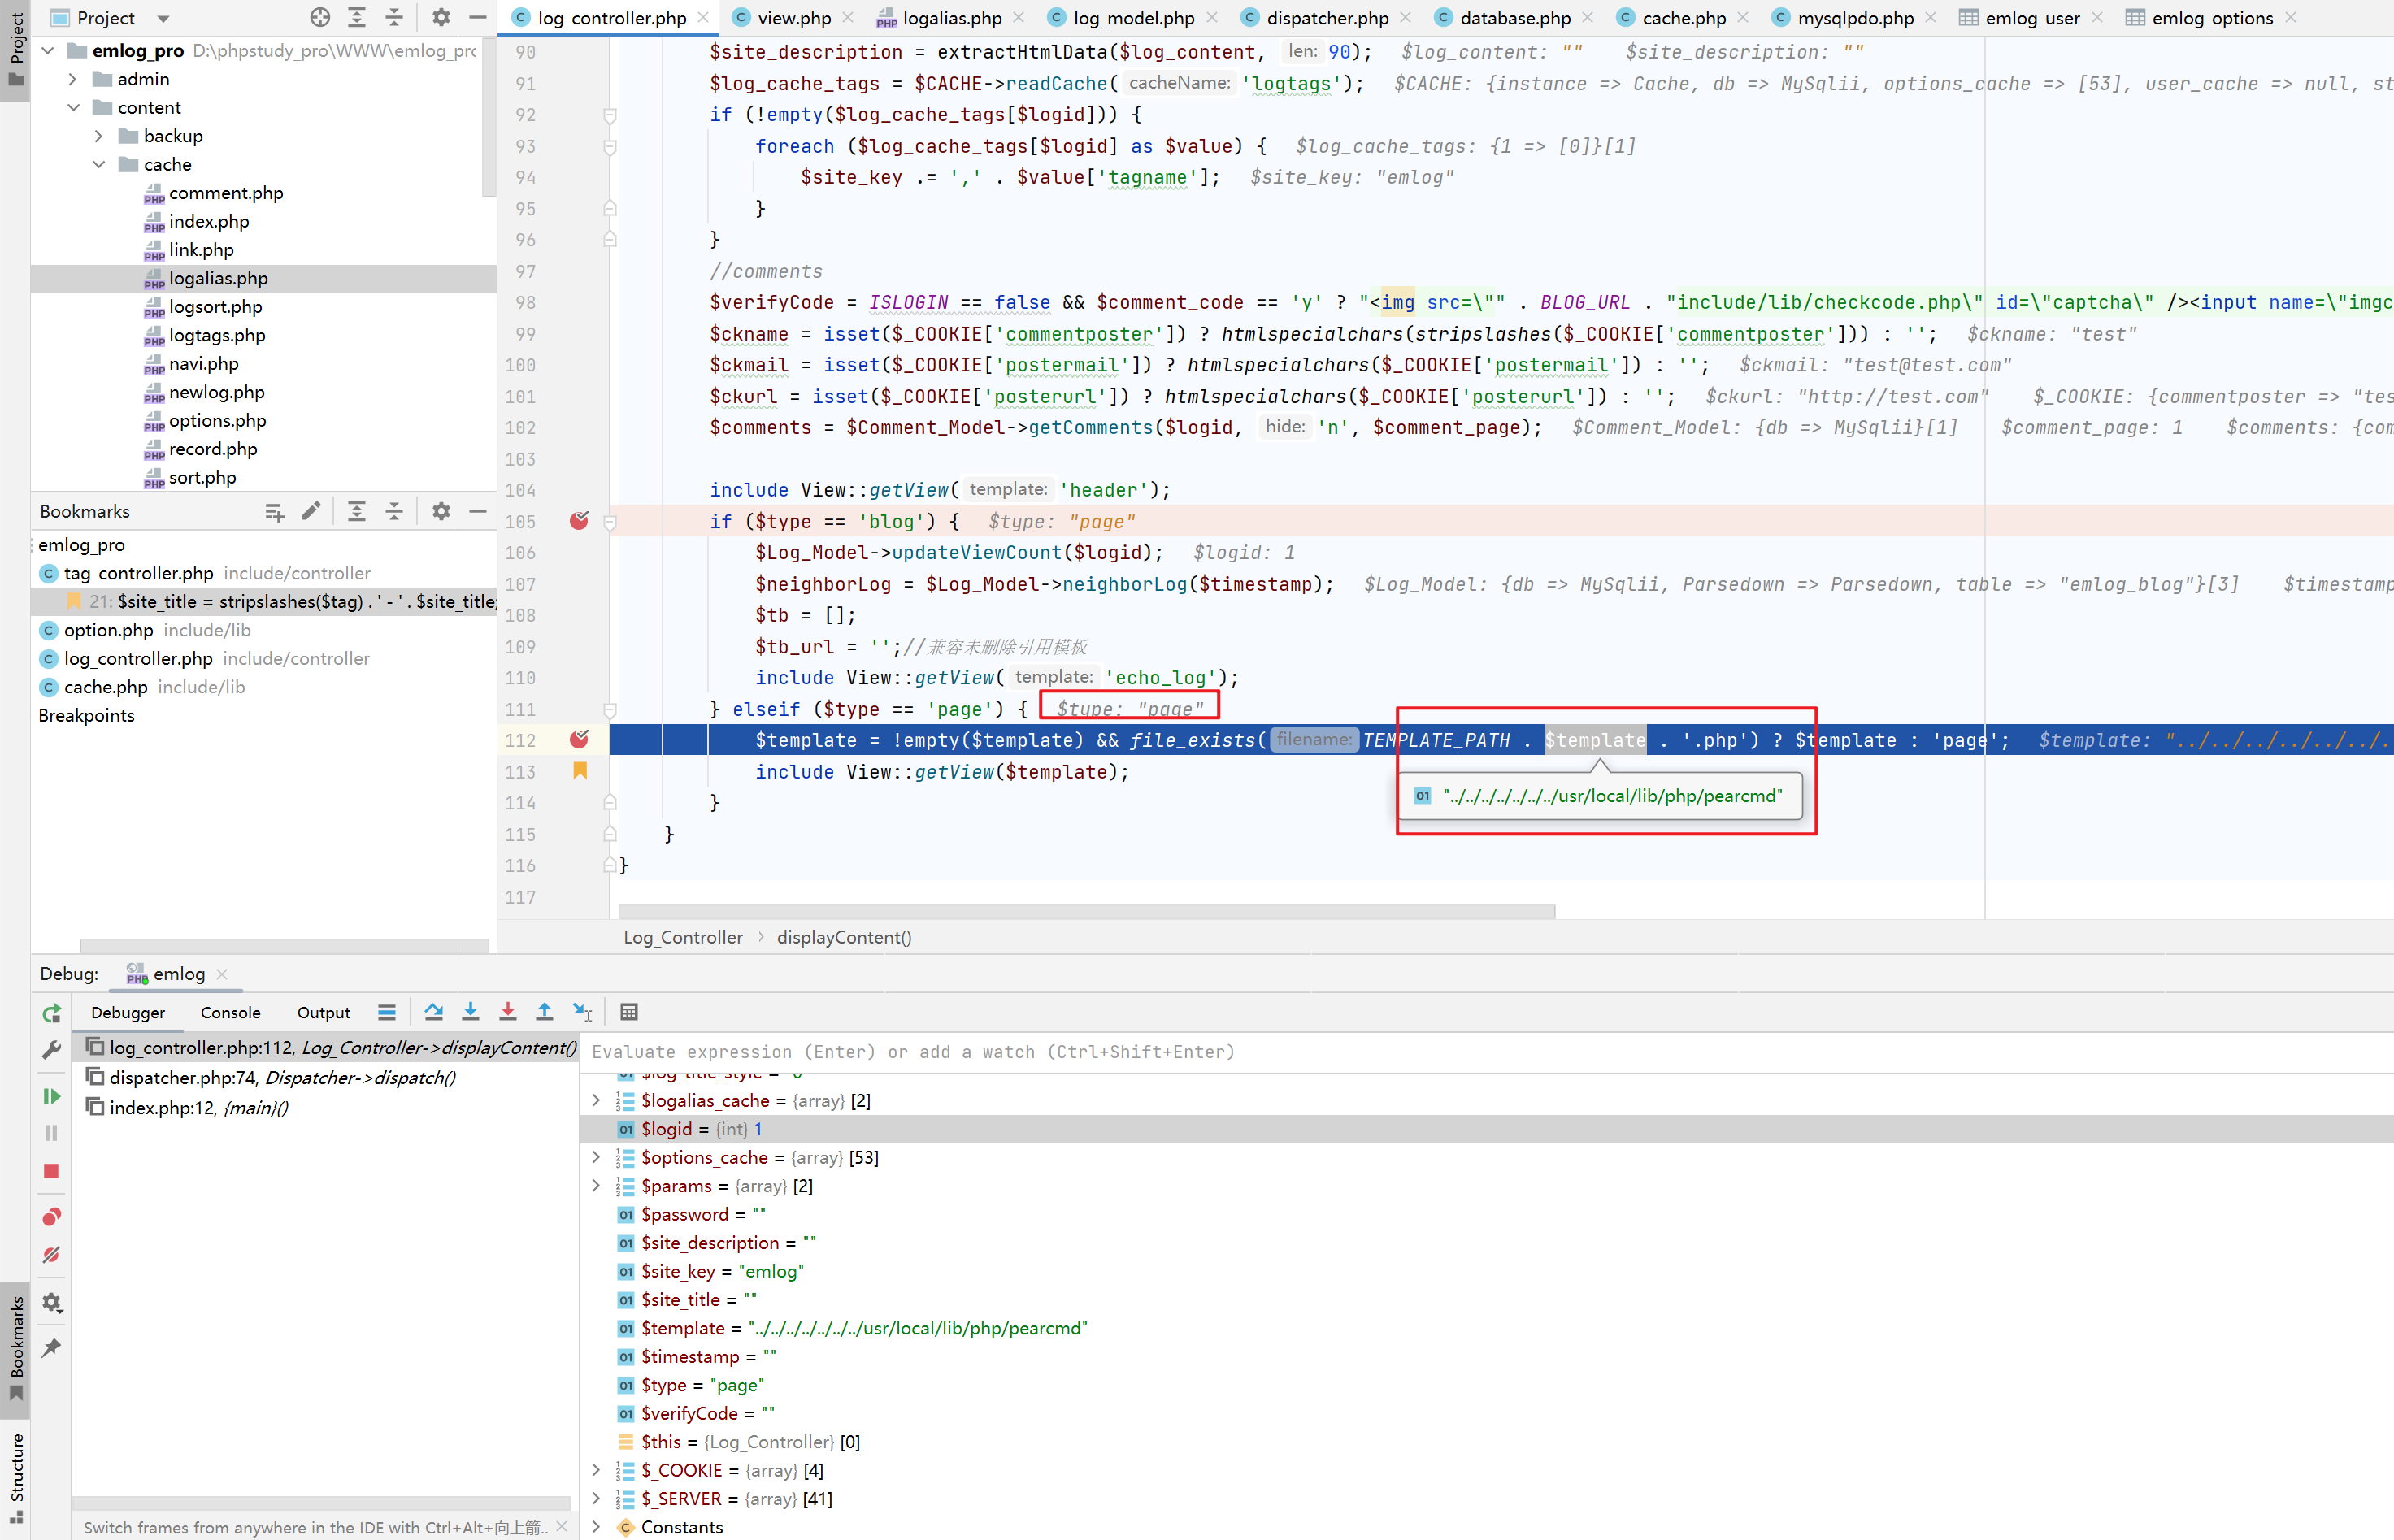The height and width of the screenshot is (1540, 2394).
Task: Click Run to Cursor icon
Action: coord(582,1012)
